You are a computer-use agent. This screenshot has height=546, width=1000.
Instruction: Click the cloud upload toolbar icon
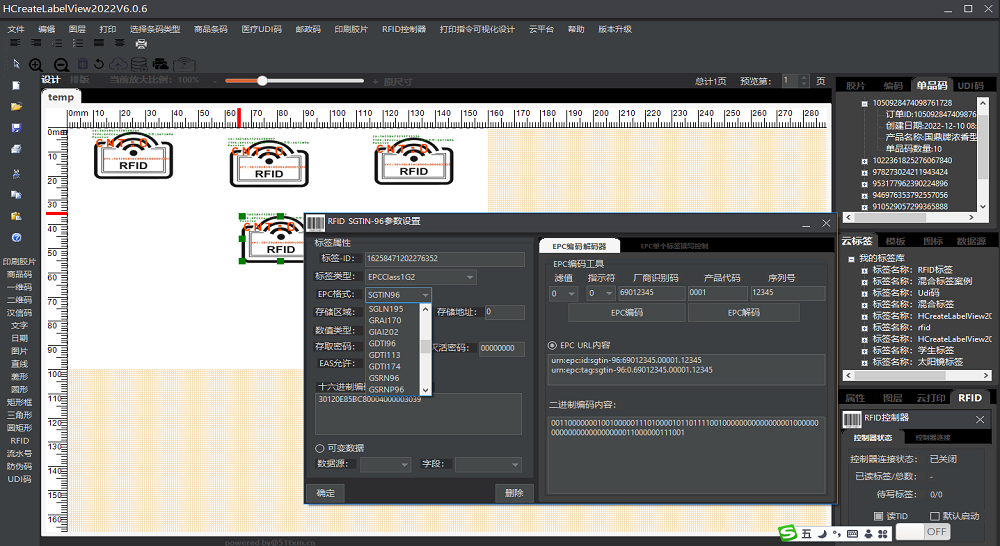119,64
